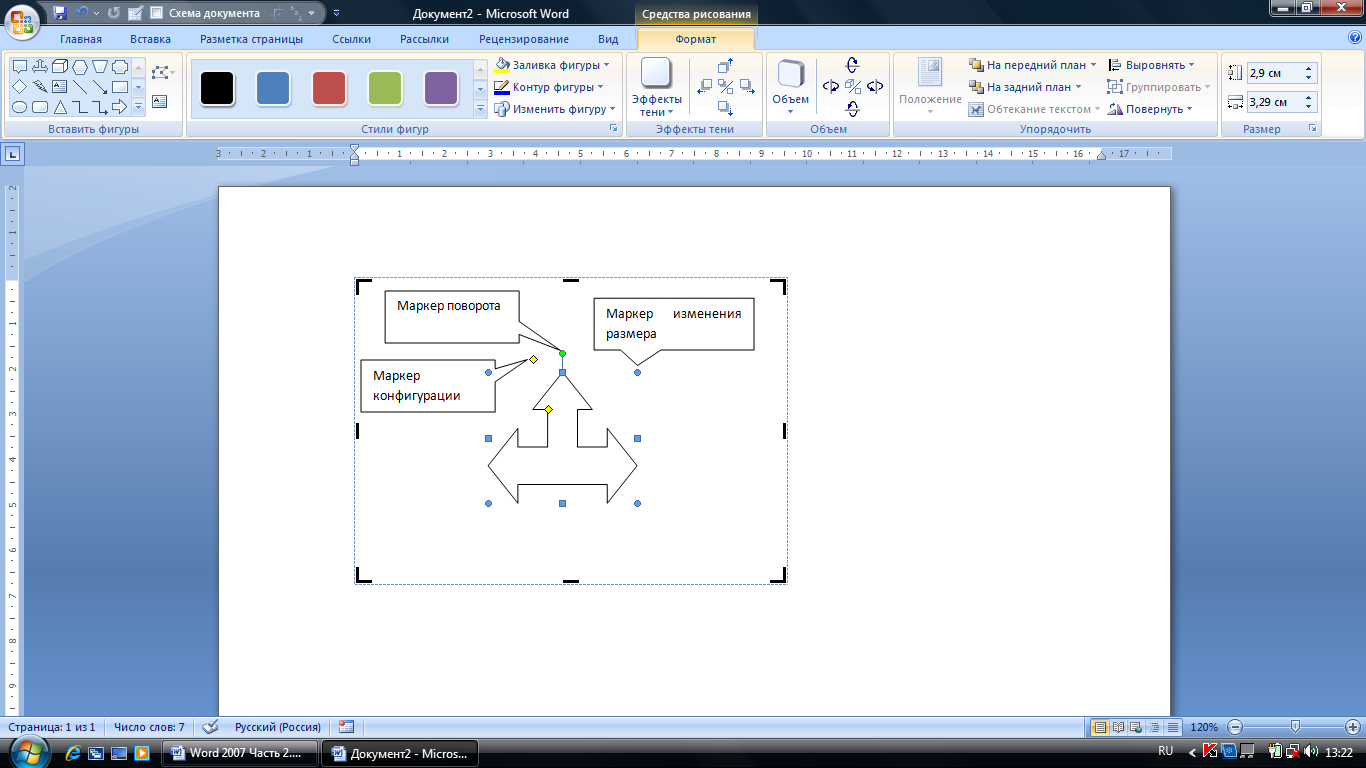Tilt 3-D effect right icon

coord(875,86)
